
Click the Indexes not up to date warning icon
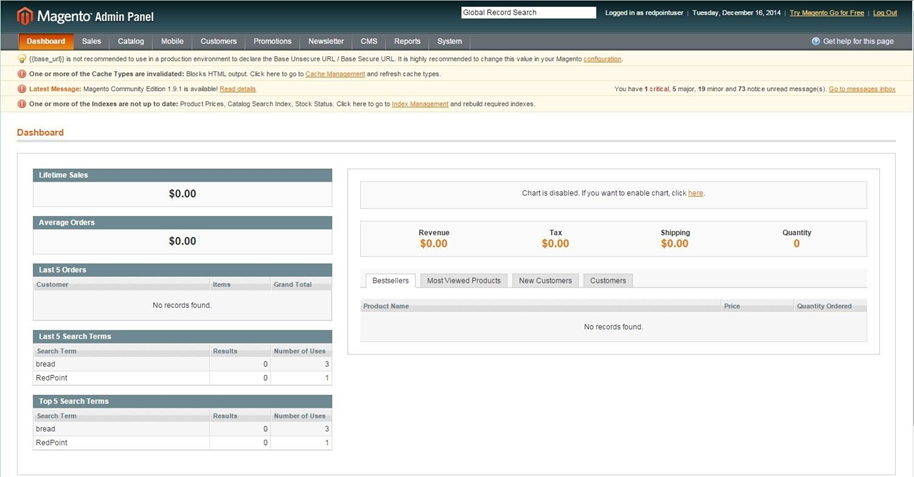coord(22,104)
